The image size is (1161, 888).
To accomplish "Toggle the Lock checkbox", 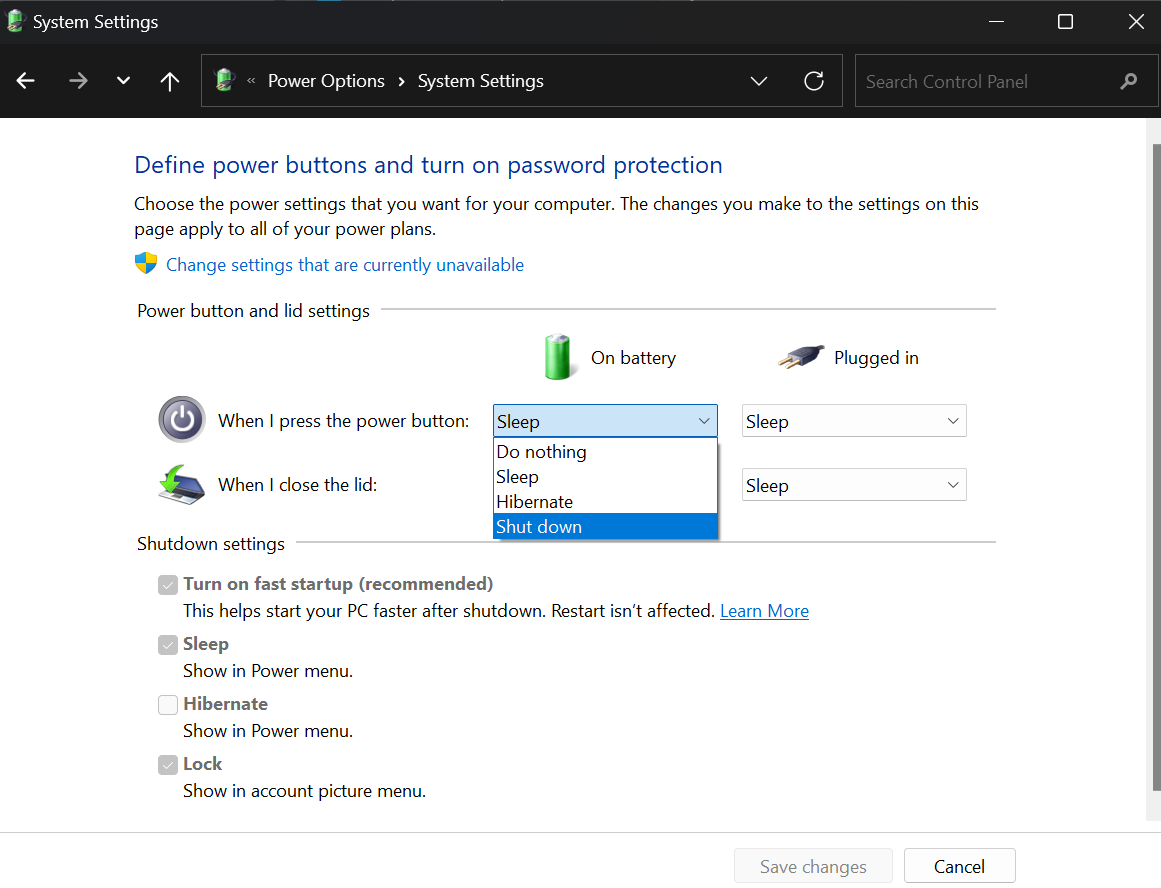I will pos(168,765).
